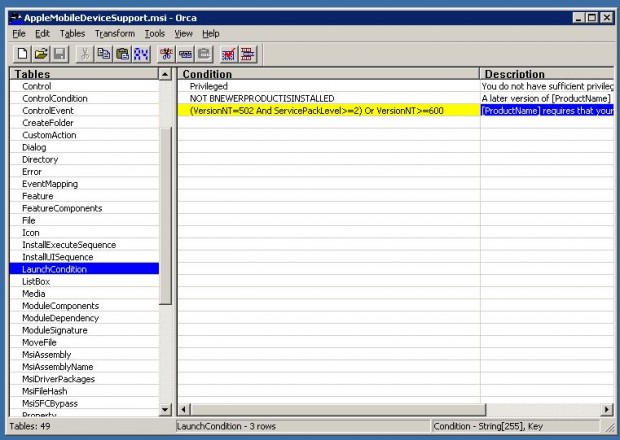
Task: Open the Tools menu
Action: pos(154,33)
